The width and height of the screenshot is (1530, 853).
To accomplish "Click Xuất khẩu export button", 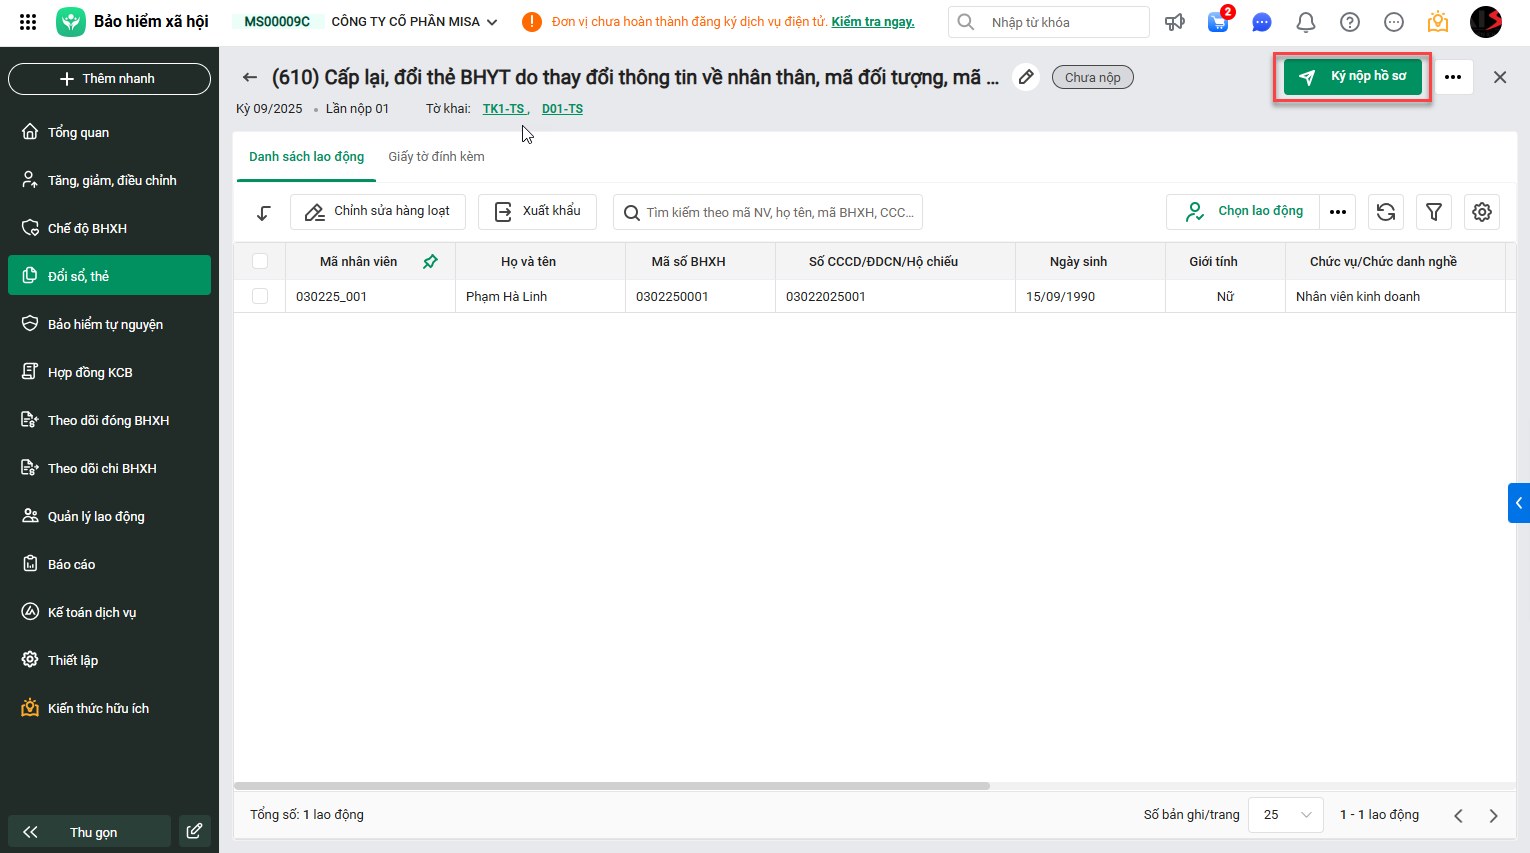I will coord(538,212).
